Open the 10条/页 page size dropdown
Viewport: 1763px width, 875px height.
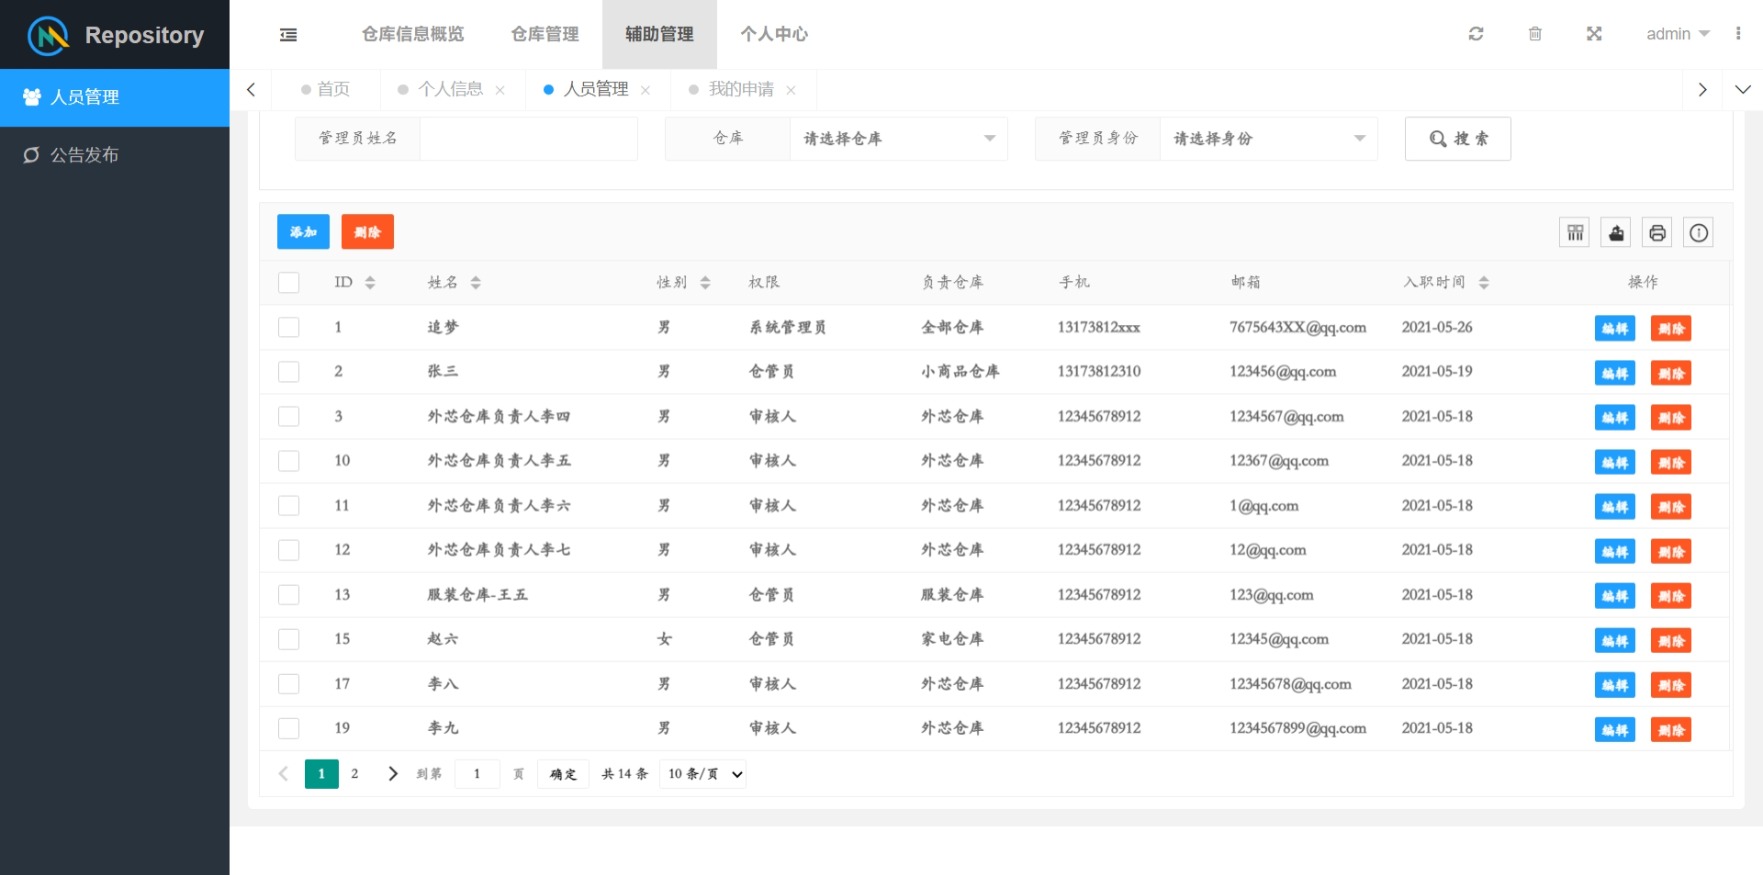point(704,774)
